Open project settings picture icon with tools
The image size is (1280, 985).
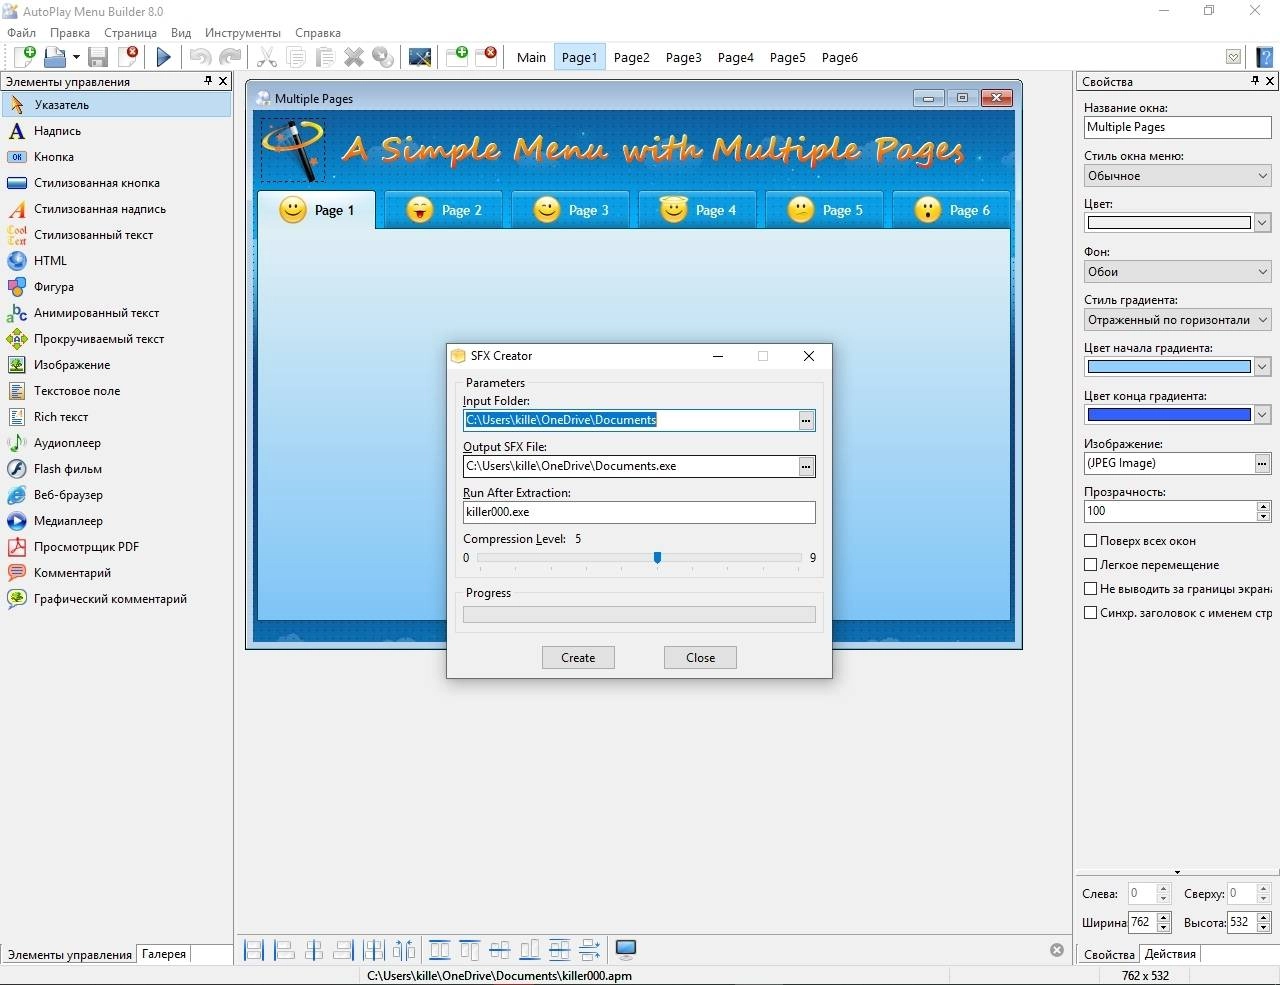click(420, 57)
